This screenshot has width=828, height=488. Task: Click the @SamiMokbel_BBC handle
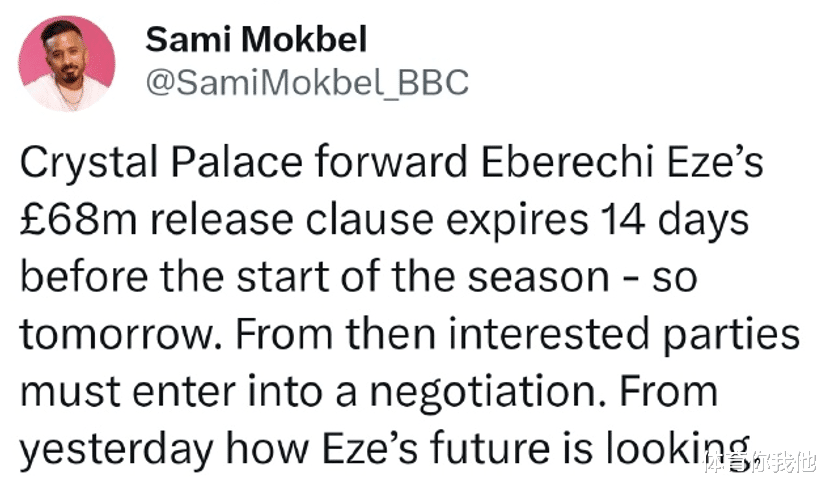coord(306,84)
